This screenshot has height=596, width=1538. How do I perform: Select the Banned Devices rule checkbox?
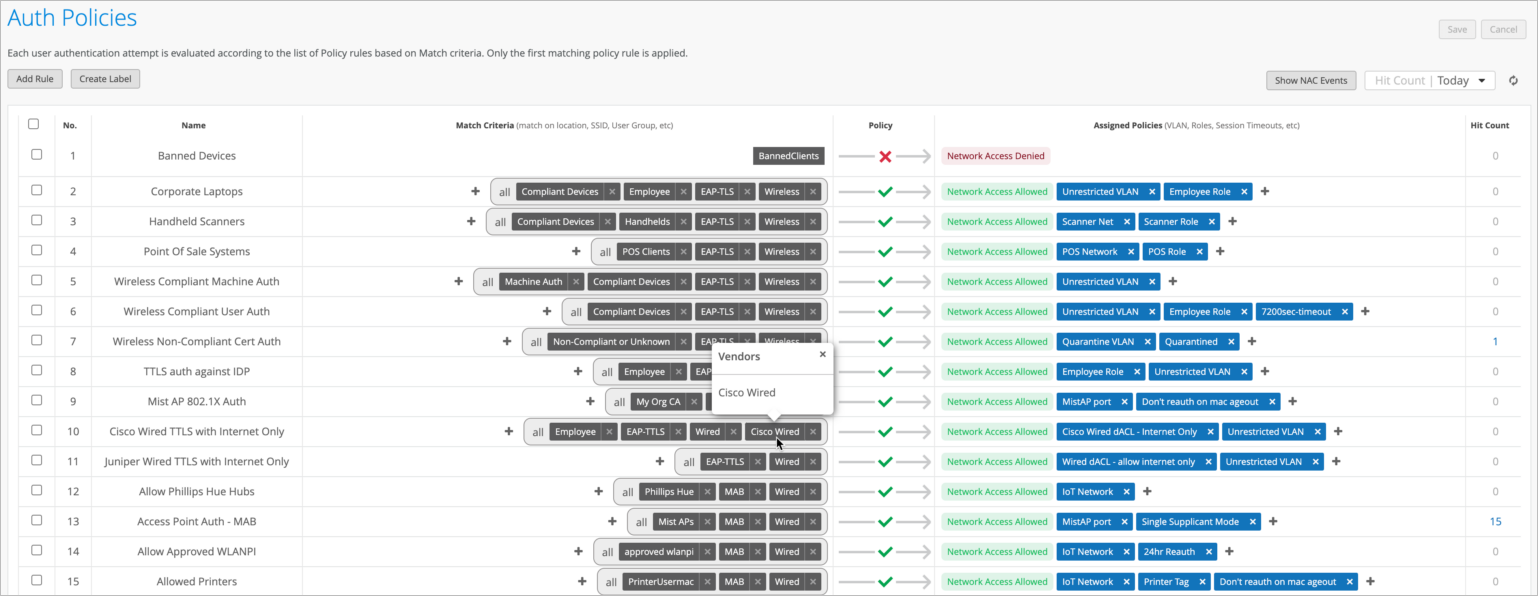point(37,155)
